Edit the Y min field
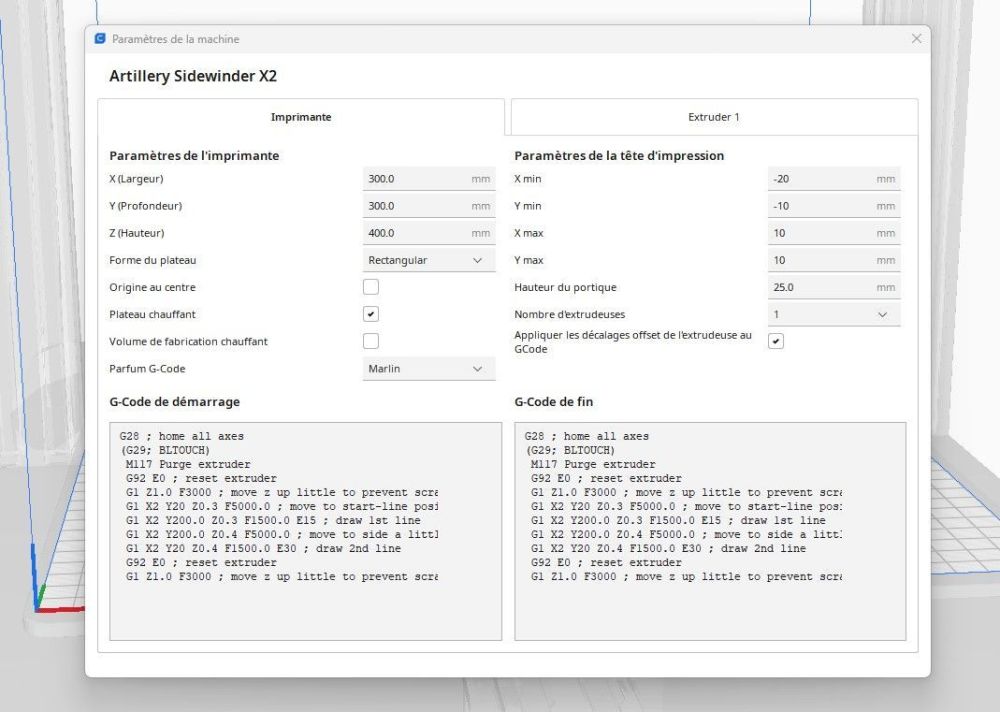Viewport: 1000px width, 712px height. click(x=834, y=206)
